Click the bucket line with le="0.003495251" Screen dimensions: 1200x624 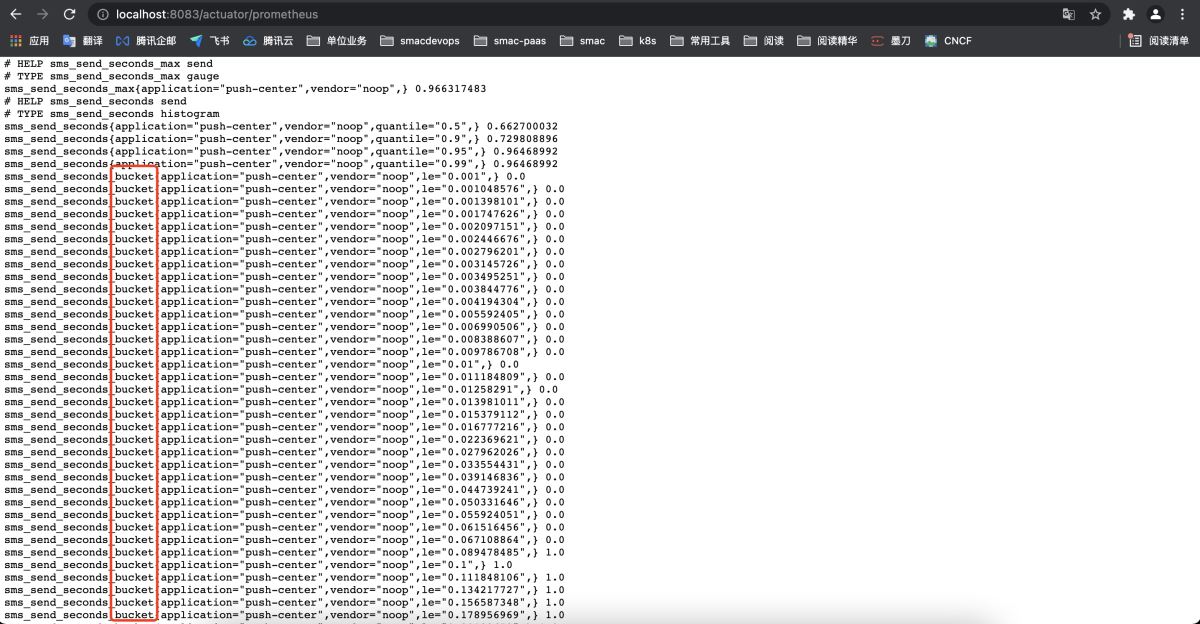[x=284, y=277]
